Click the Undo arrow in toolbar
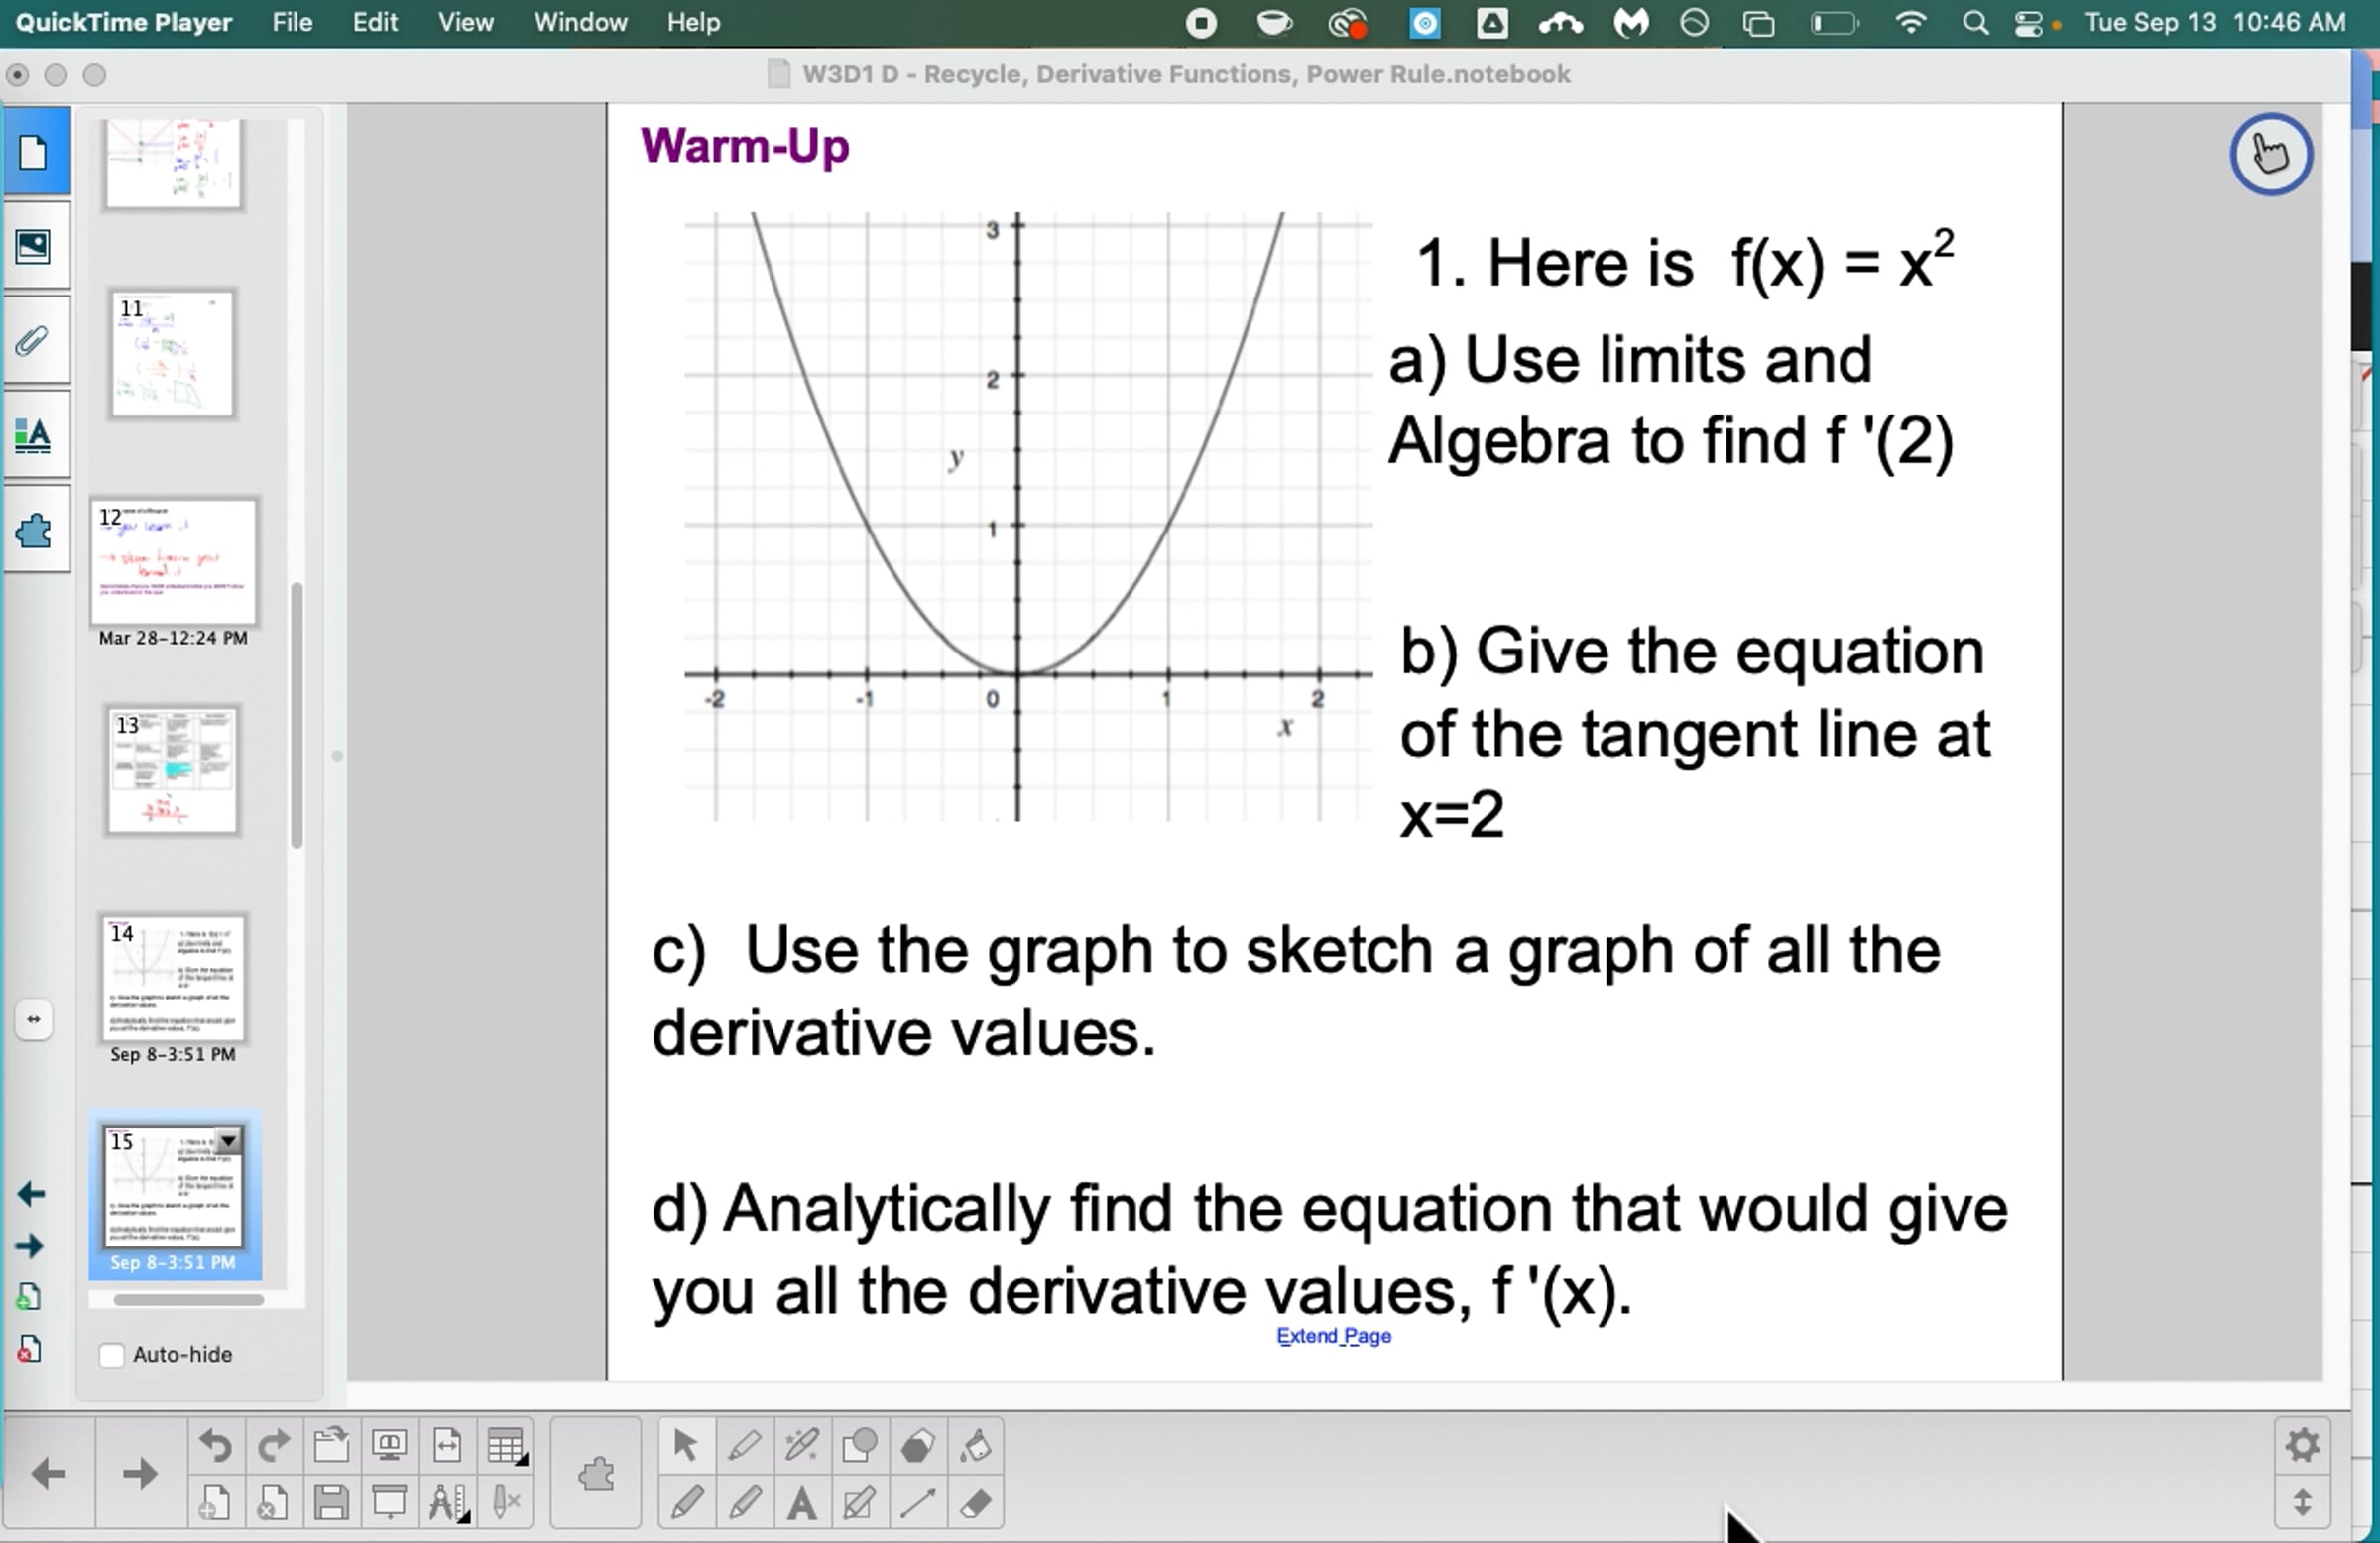 (x=215, y=1445)
